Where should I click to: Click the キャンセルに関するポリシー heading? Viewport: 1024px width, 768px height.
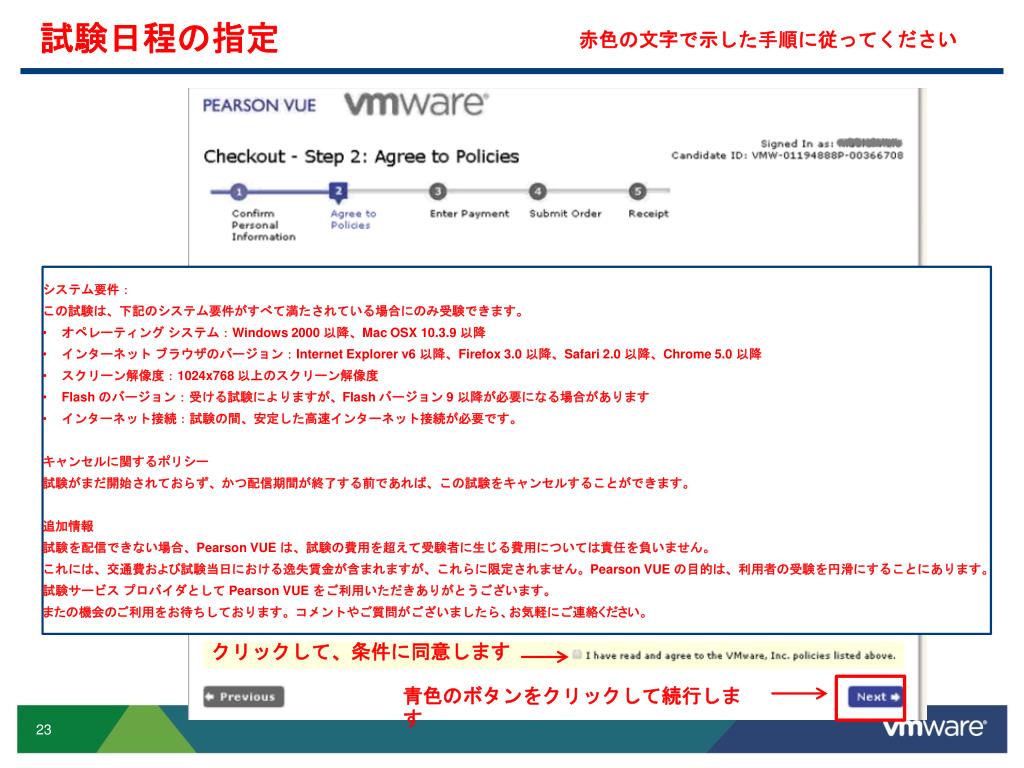click(x=126, y=462)
